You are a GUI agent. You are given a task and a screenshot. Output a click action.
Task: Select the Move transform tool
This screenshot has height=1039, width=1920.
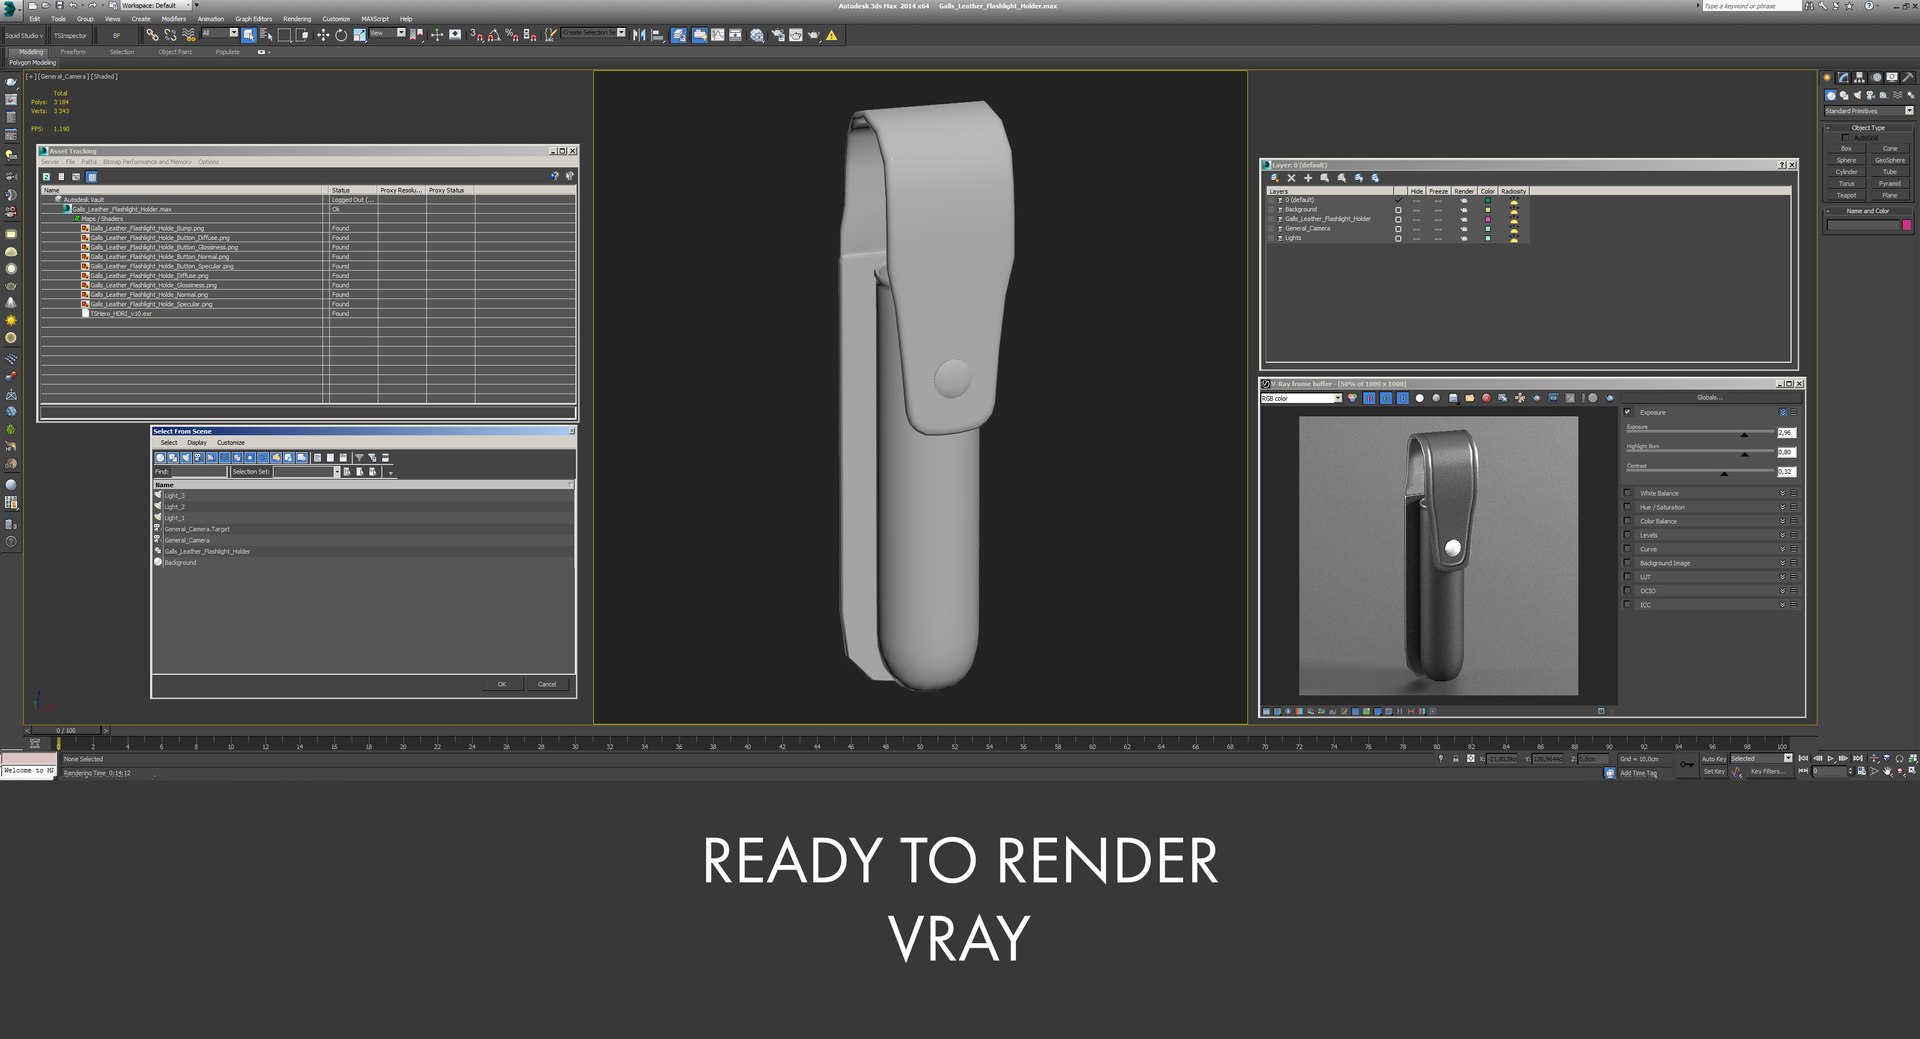tap(323, 35)
